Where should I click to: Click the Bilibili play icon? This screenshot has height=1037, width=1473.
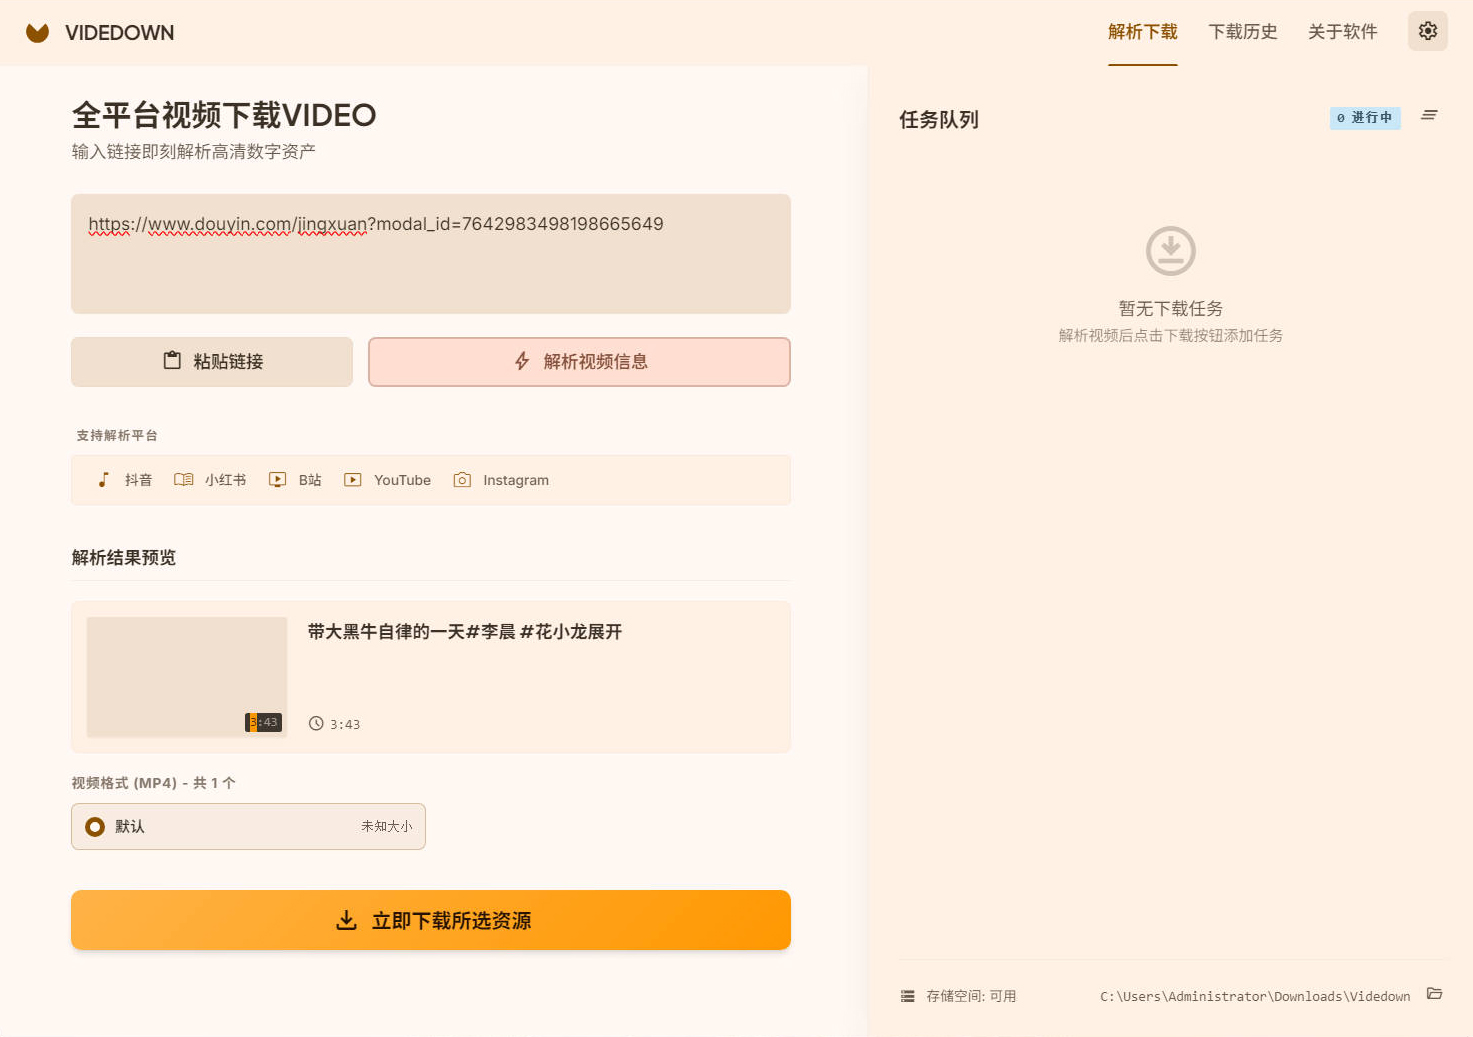(x=277, y=480)
